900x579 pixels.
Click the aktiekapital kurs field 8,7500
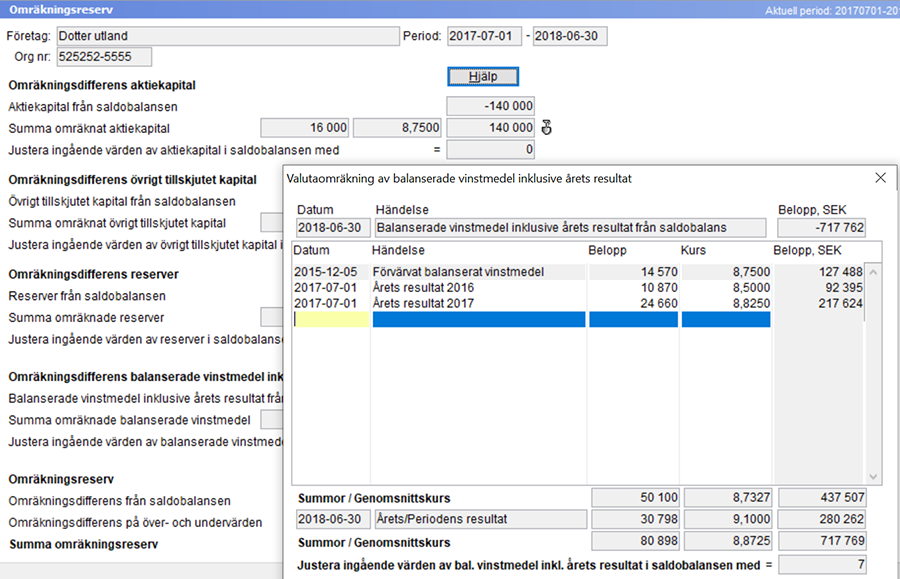tap(397, 127)
